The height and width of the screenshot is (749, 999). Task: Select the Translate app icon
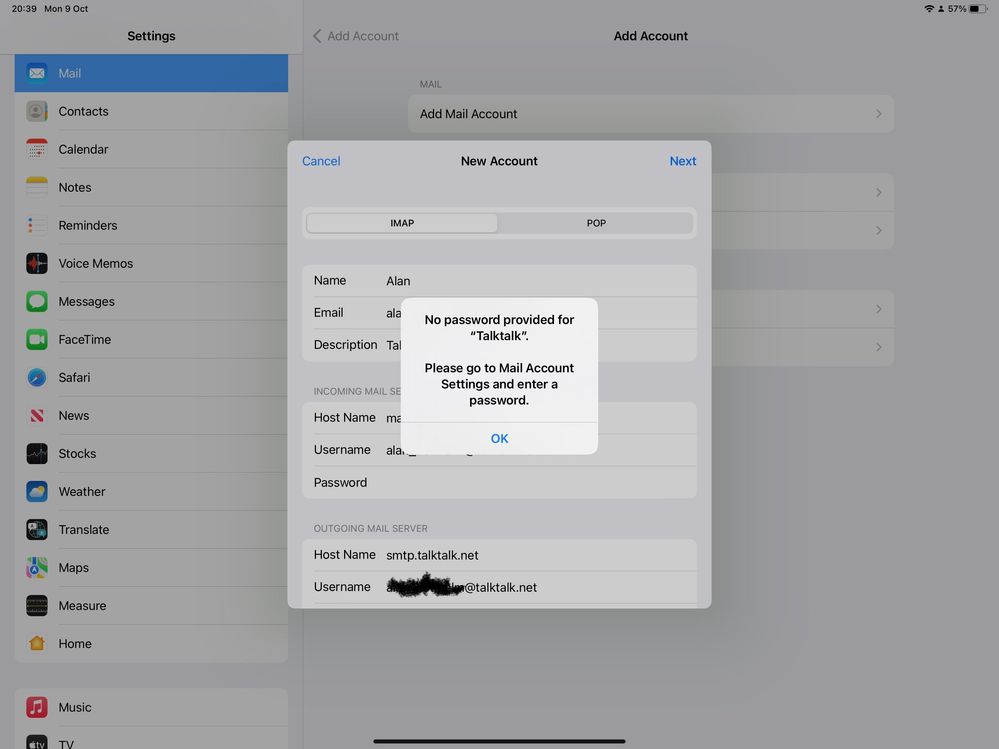[x=37, y=529]
